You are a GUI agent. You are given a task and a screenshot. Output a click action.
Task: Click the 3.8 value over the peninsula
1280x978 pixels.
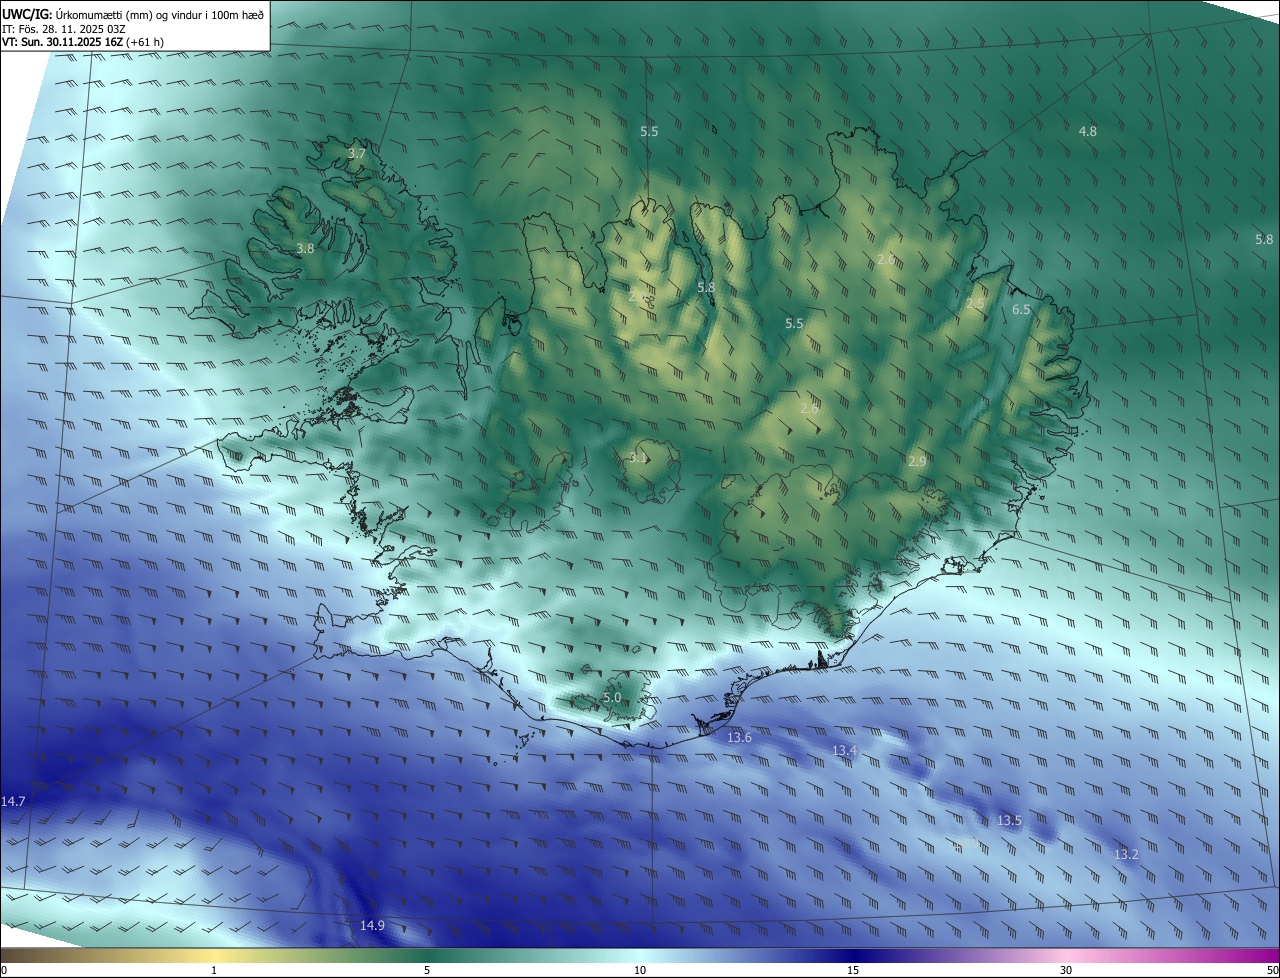coord(306,248)
